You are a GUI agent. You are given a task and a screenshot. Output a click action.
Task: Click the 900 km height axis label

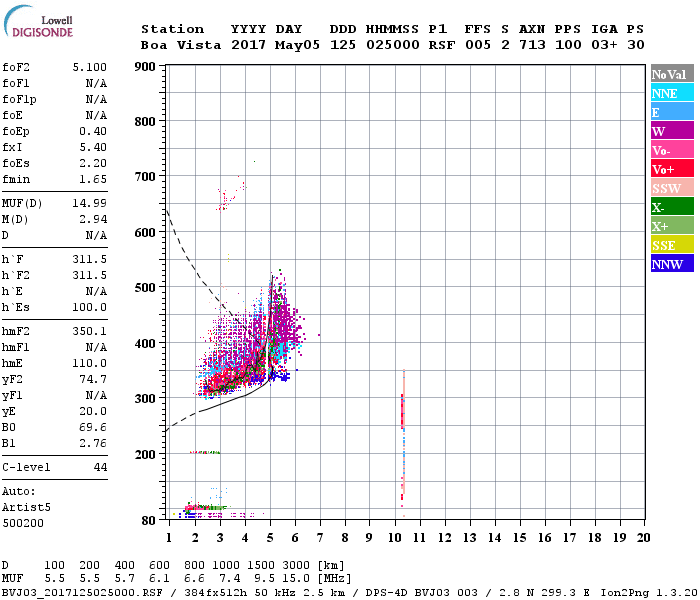coord(145,67)
